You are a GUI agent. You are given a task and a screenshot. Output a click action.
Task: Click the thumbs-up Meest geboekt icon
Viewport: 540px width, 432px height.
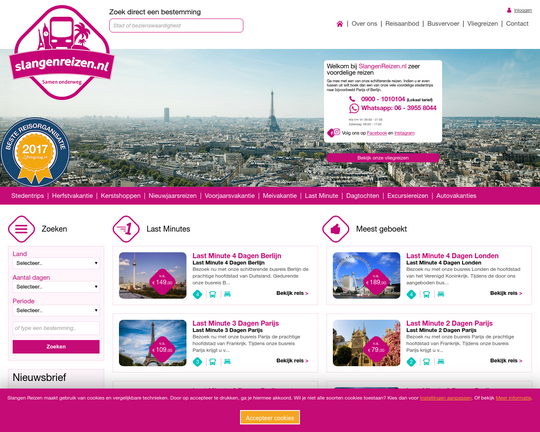point(335,229)
